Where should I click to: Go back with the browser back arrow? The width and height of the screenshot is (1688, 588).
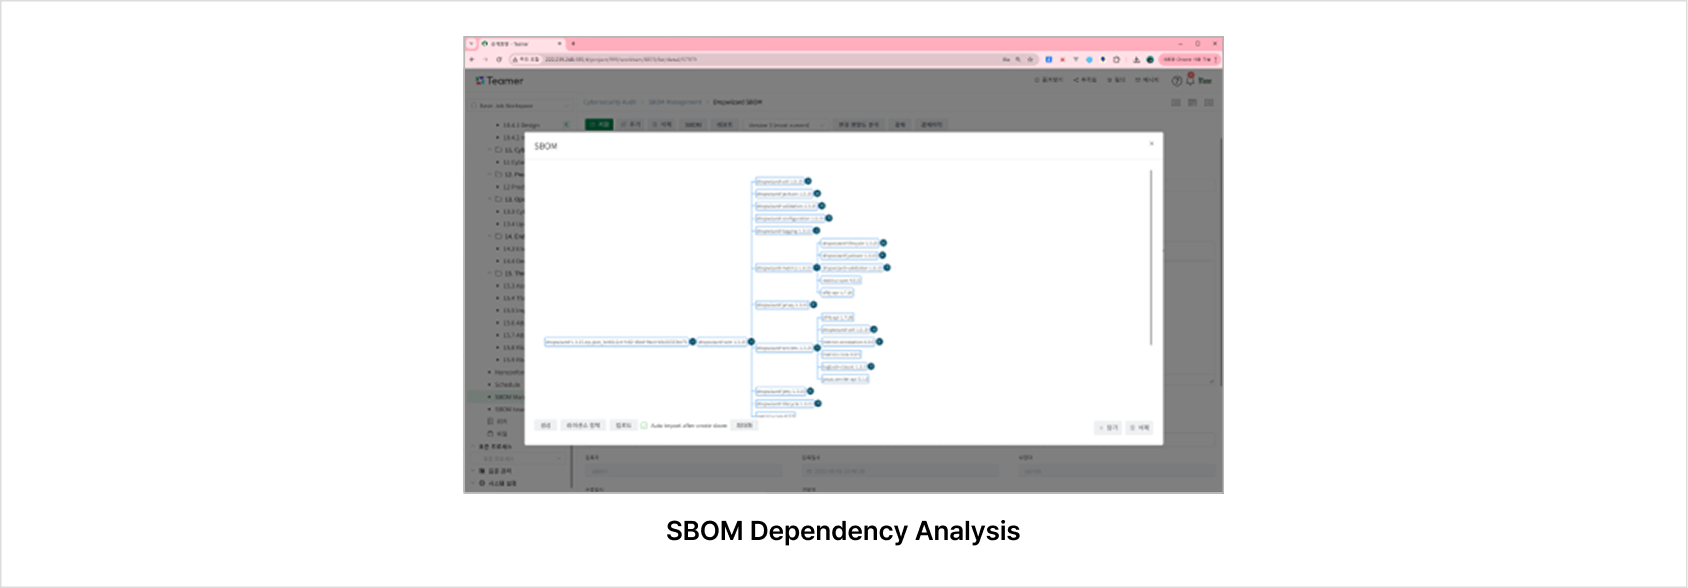coord(472,59)
